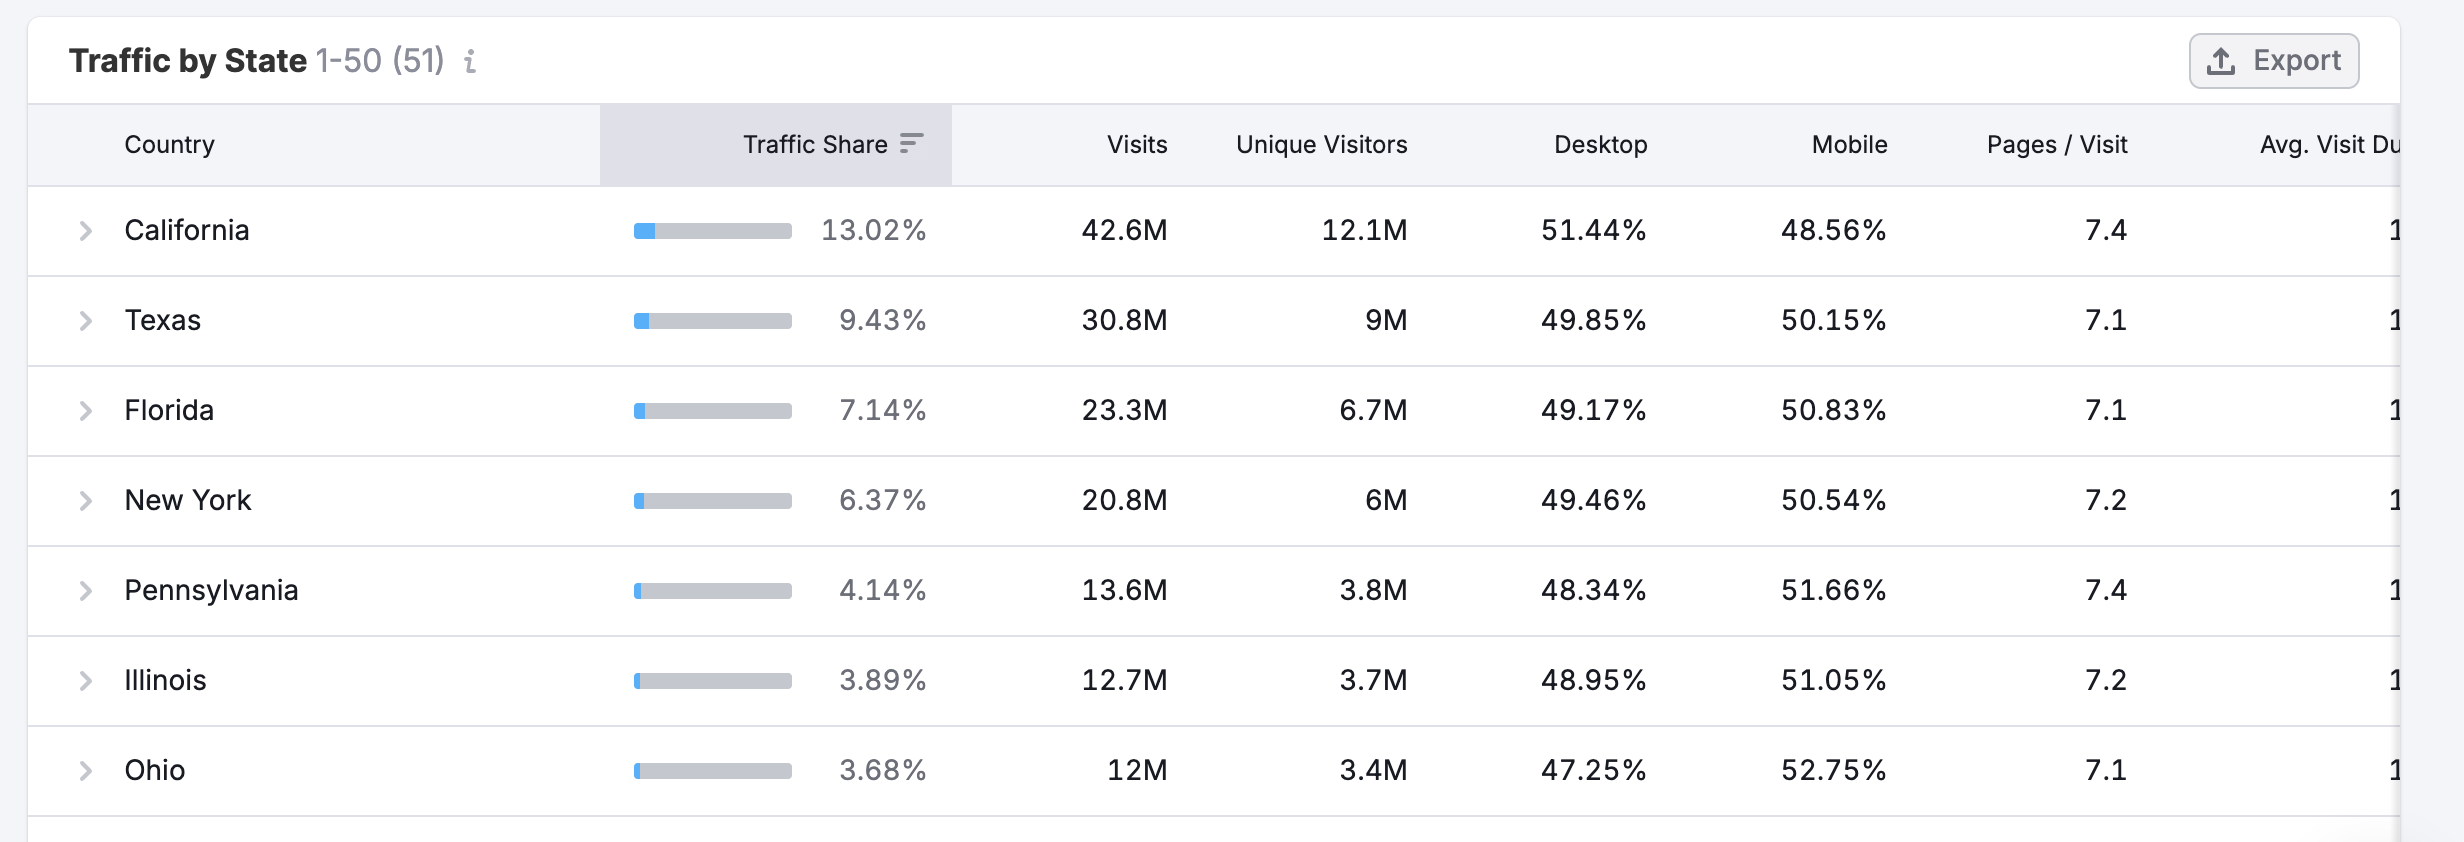Click the info icon beside Traffic by State

[x=470, y=62]
